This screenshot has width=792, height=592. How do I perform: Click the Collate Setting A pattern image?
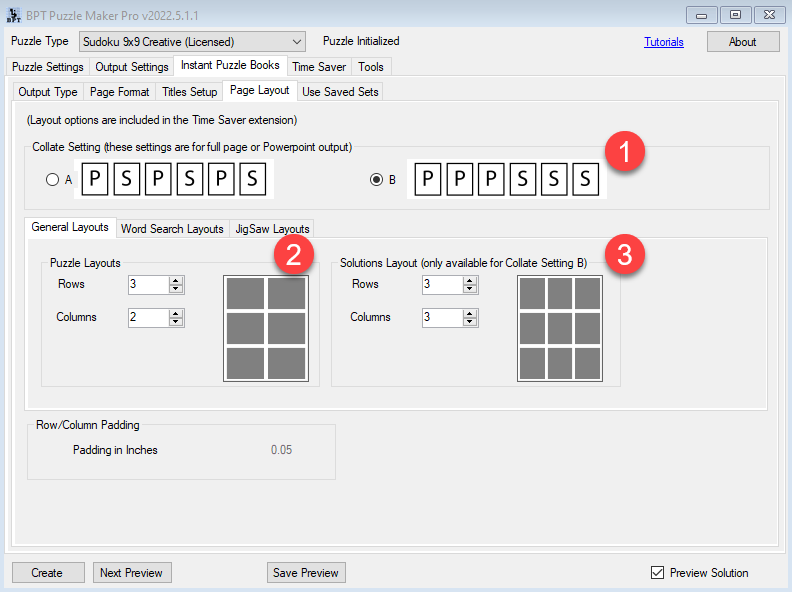point(173,180)
